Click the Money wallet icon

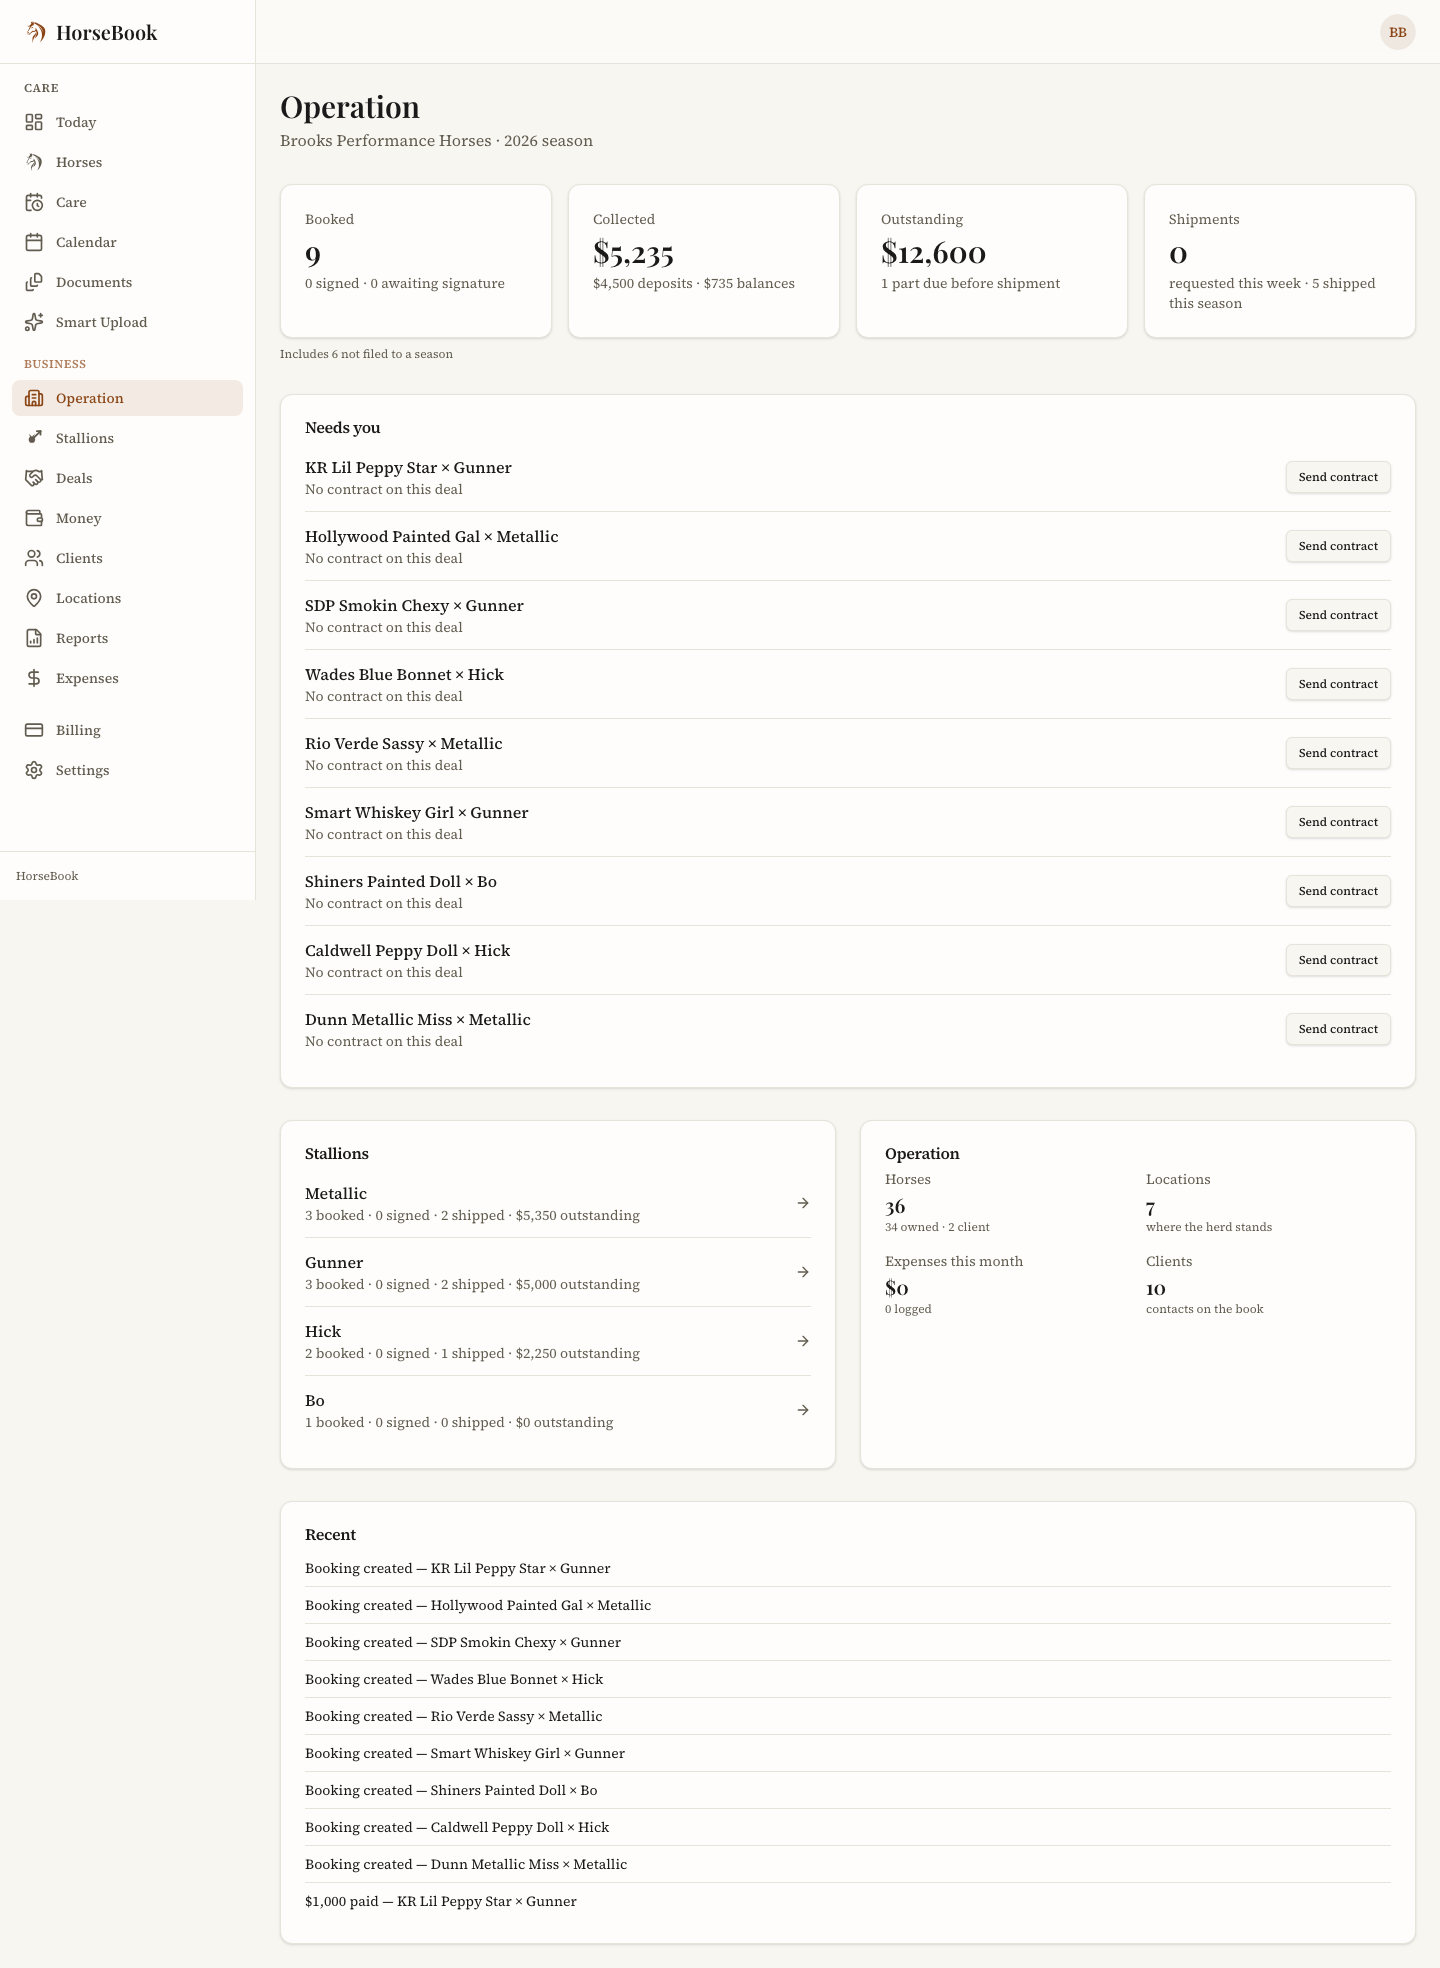34,518
